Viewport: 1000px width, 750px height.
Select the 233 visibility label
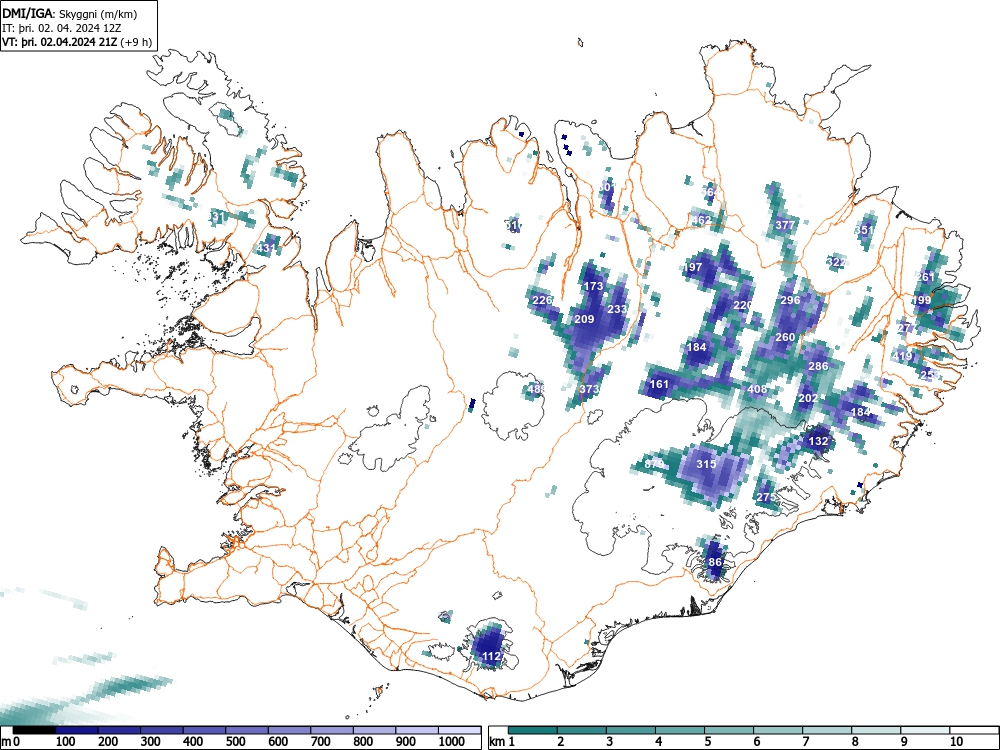point(617,309)
